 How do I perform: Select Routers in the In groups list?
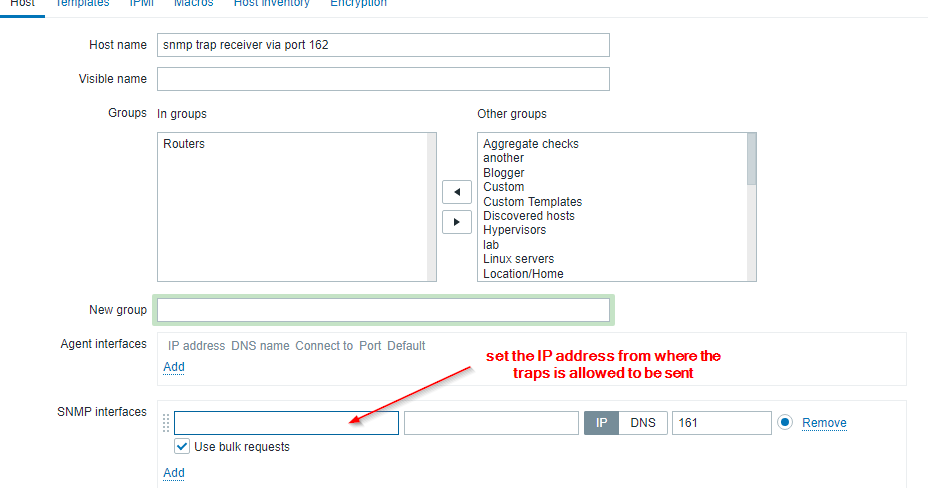pos(184,144)
